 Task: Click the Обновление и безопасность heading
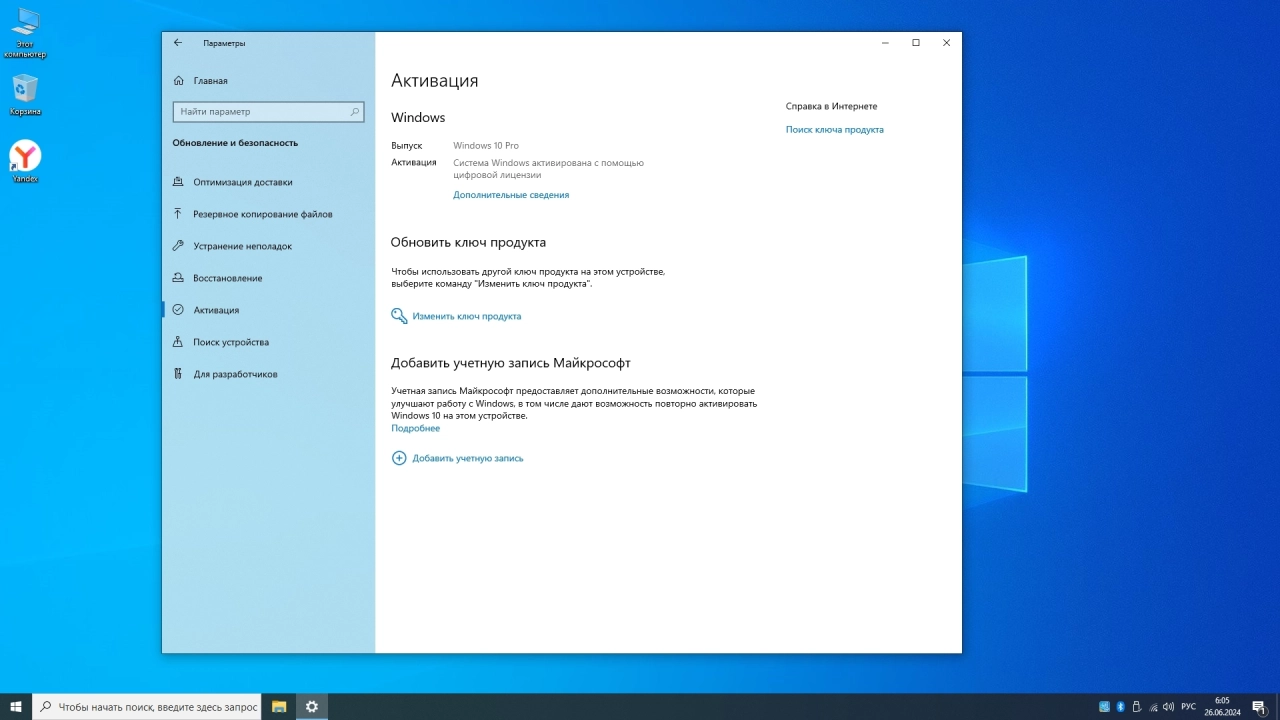coord(235,143)
